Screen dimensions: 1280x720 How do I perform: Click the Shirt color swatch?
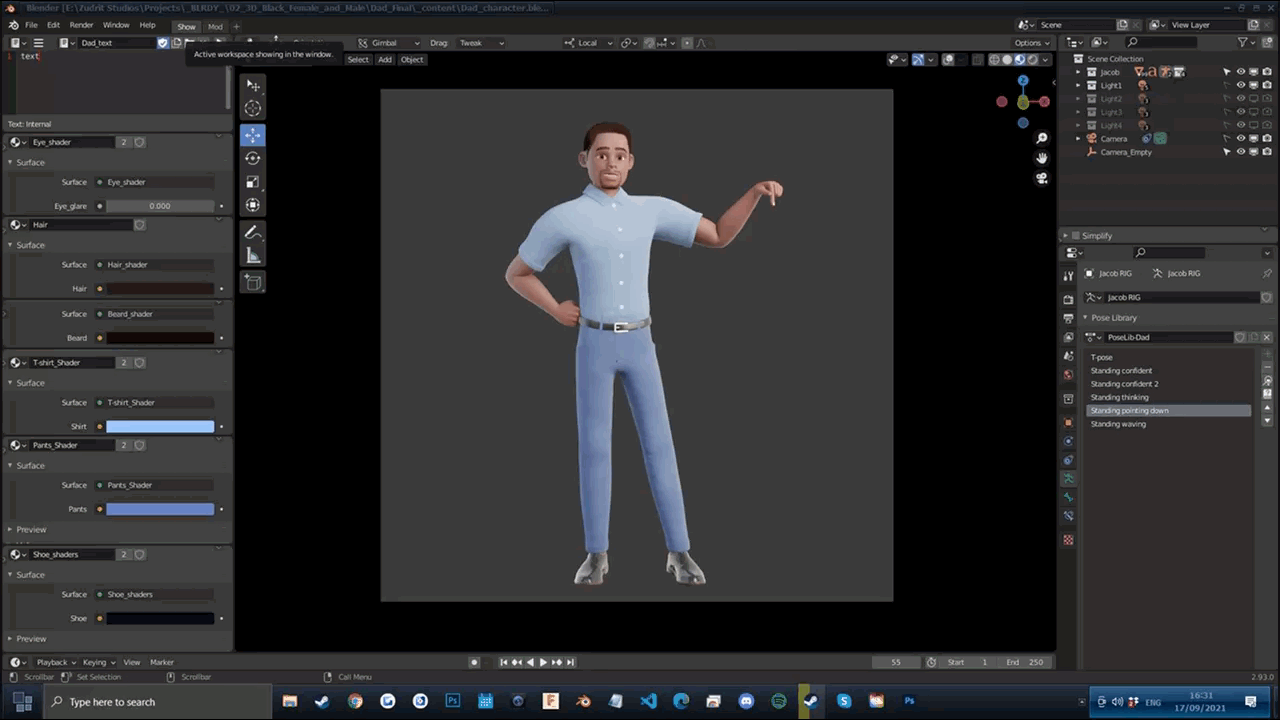click(160, 427)
